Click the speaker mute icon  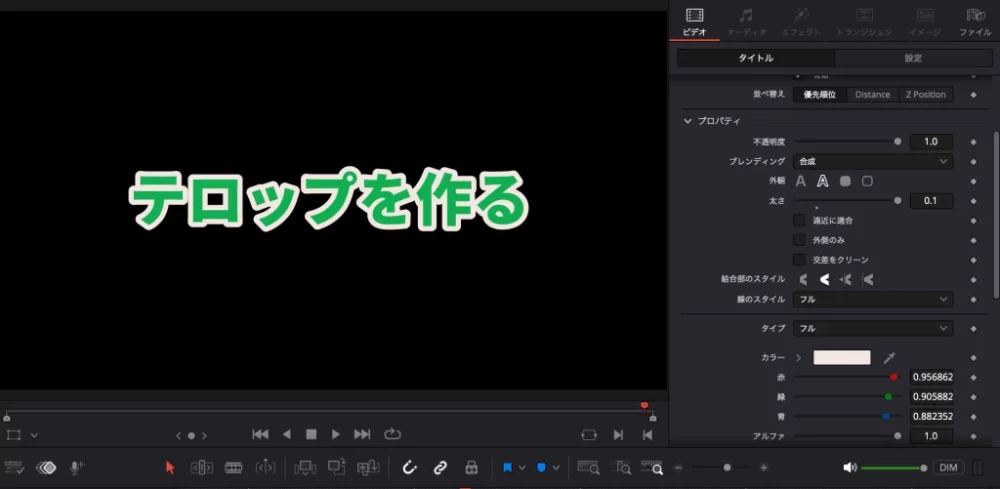(849, 467)
